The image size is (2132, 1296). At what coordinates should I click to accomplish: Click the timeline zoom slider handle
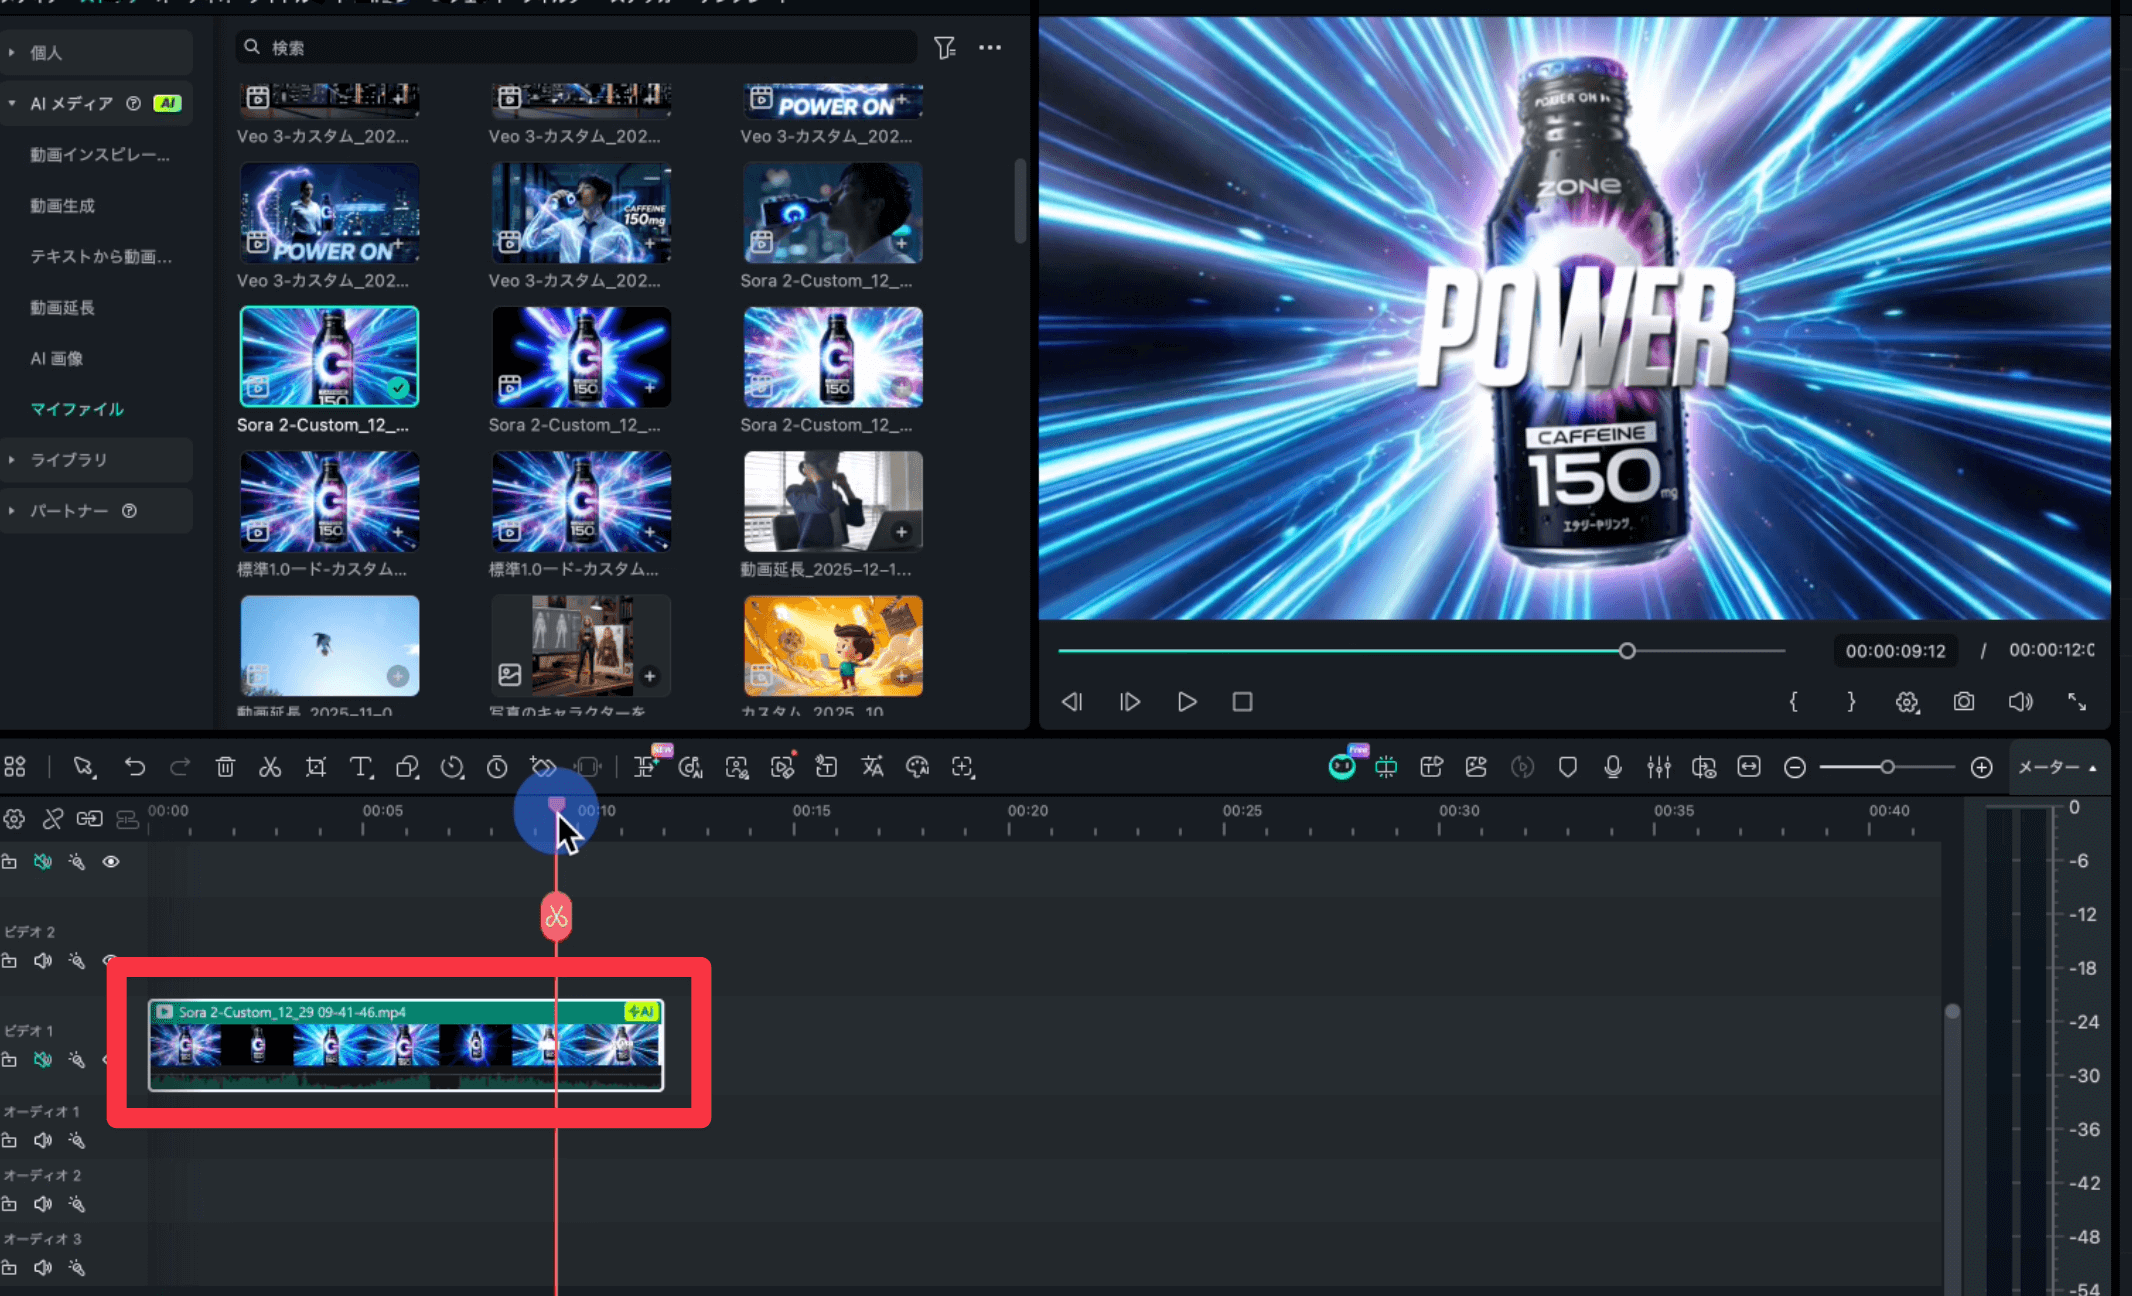coord(1886,767)
